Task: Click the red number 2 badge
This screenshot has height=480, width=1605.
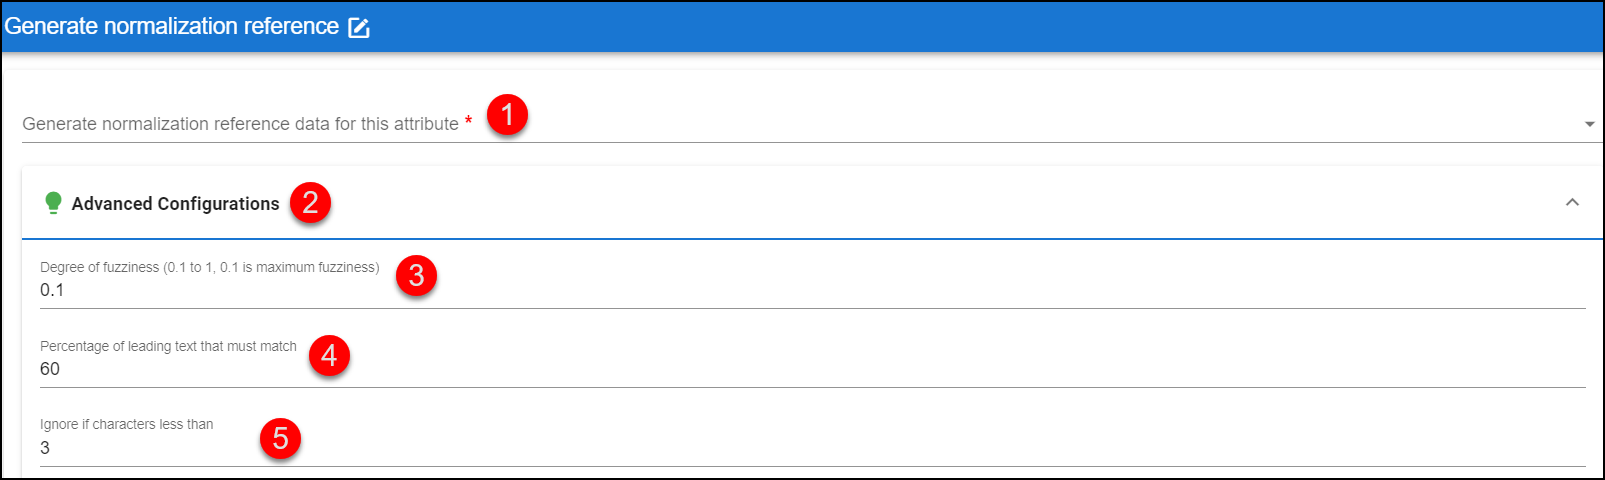Action: 310,203
